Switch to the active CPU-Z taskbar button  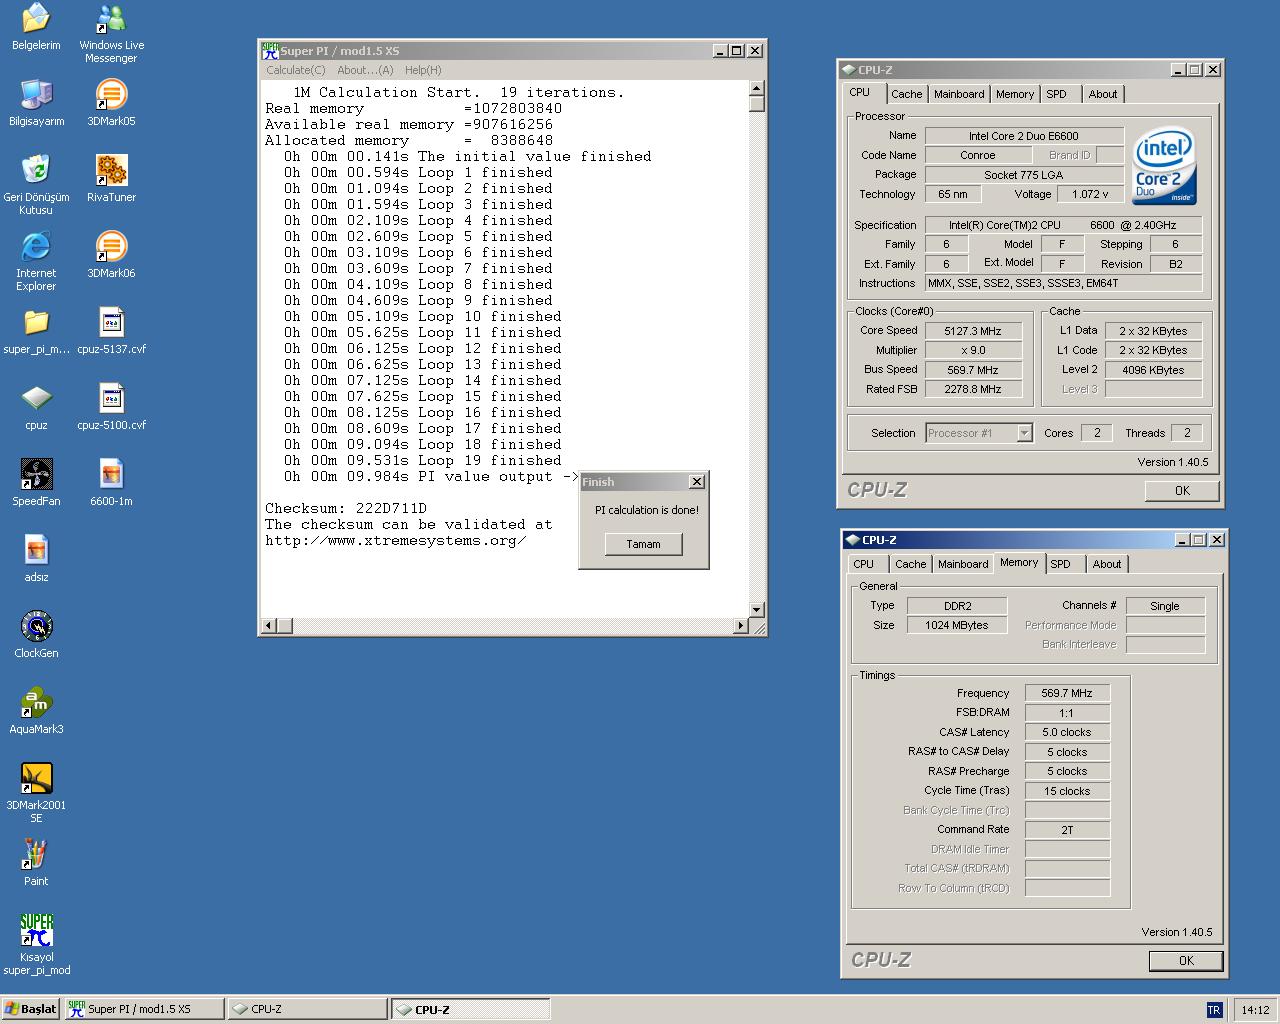coord(469,1009)
